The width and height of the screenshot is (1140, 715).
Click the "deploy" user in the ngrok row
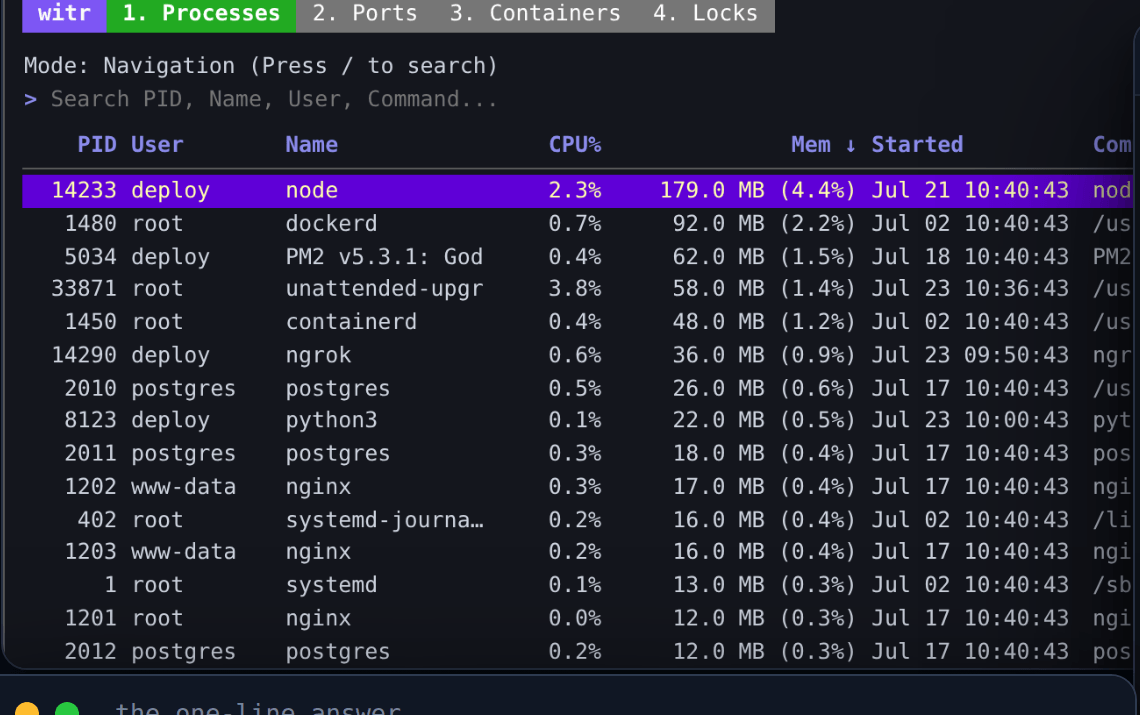[170, 355]
